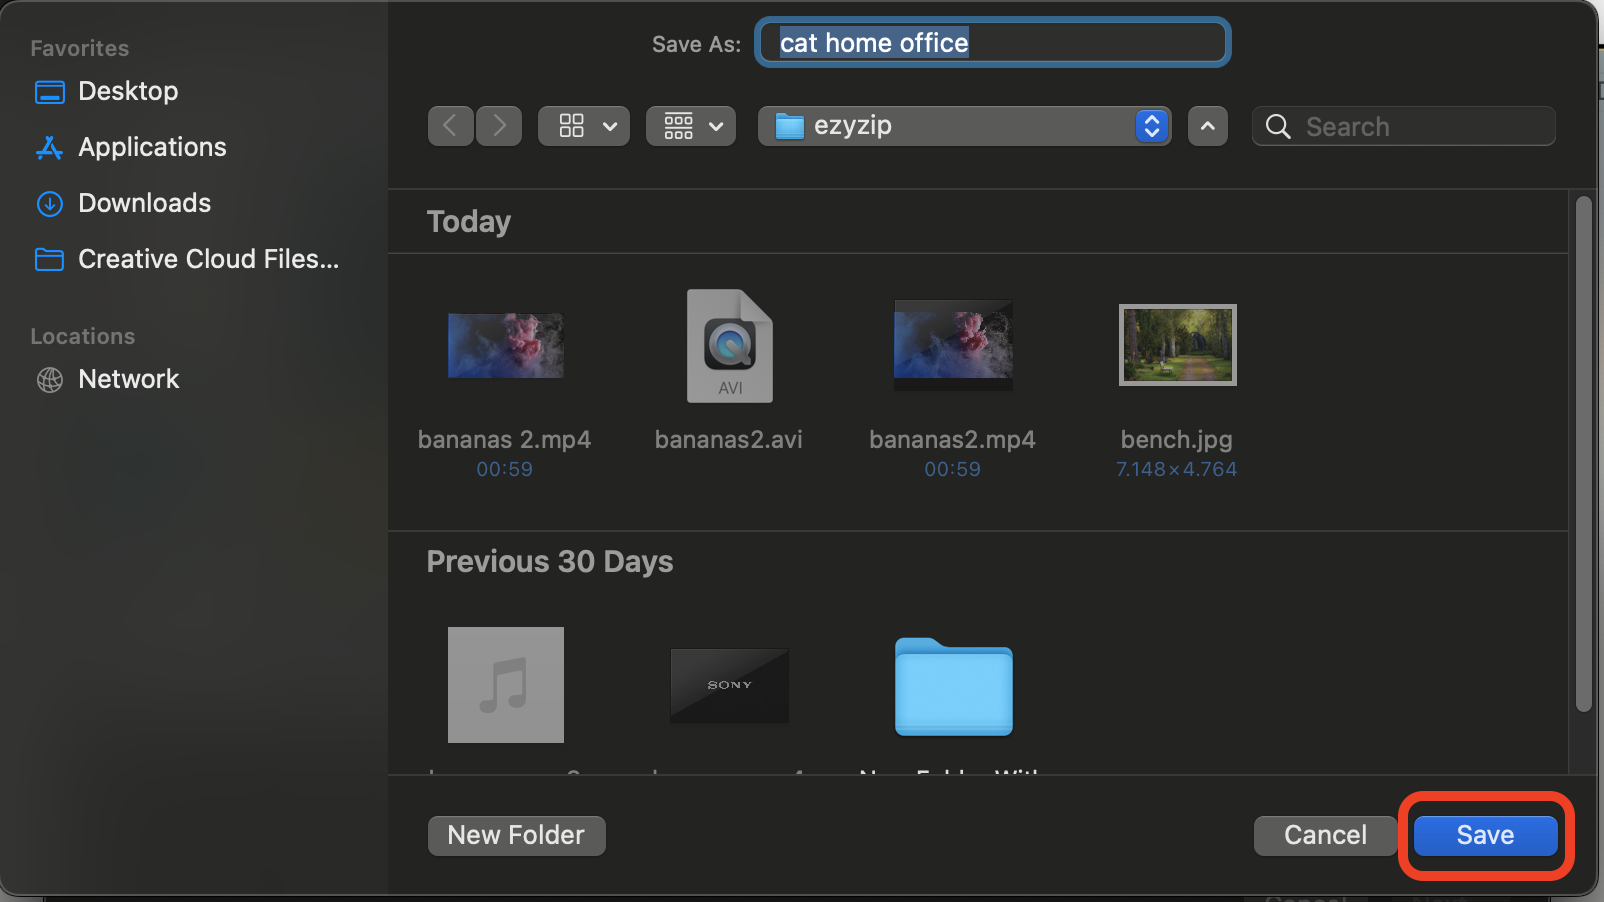1604x902 pixels.
Task: Expand the view options chevron
Action: click(610, 127)
